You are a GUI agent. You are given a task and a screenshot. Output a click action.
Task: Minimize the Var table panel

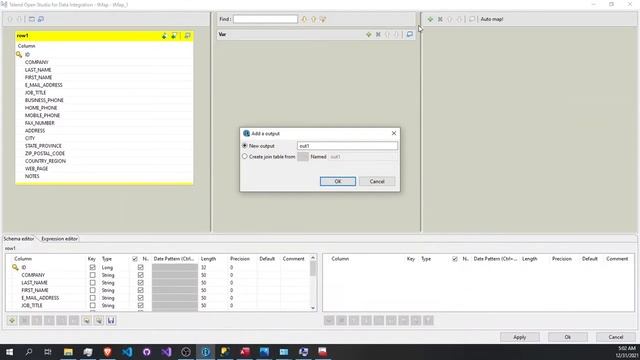pyautogui.click(x=409, y=35)
